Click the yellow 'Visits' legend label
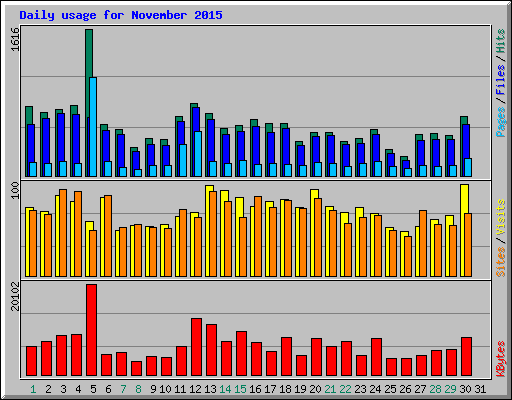The height and width of the screenshot is (400, 512). (x=501, y=218)
